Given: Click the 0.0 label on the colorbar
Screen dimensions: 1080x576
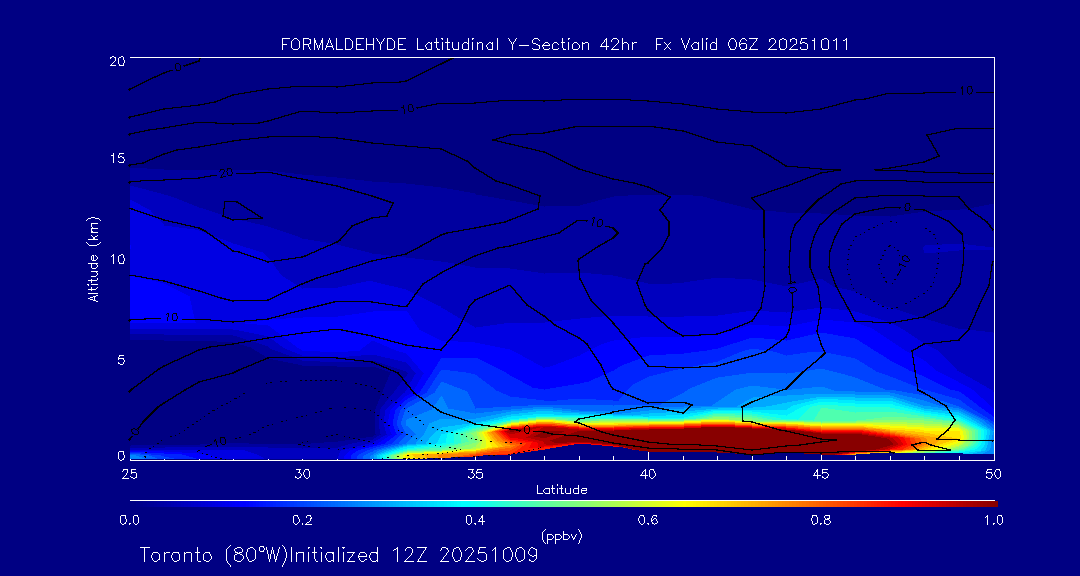Looking at the screenshot, I should coord(129,520).
